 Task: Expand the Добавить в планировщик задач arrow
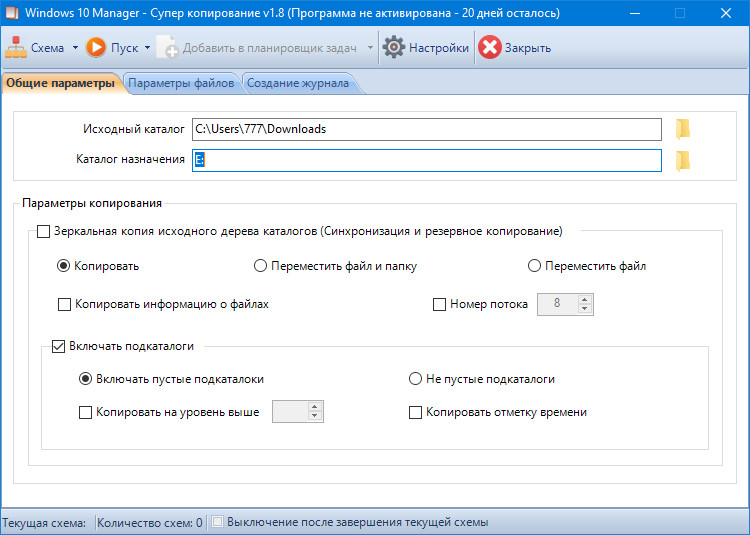[370, 48]
